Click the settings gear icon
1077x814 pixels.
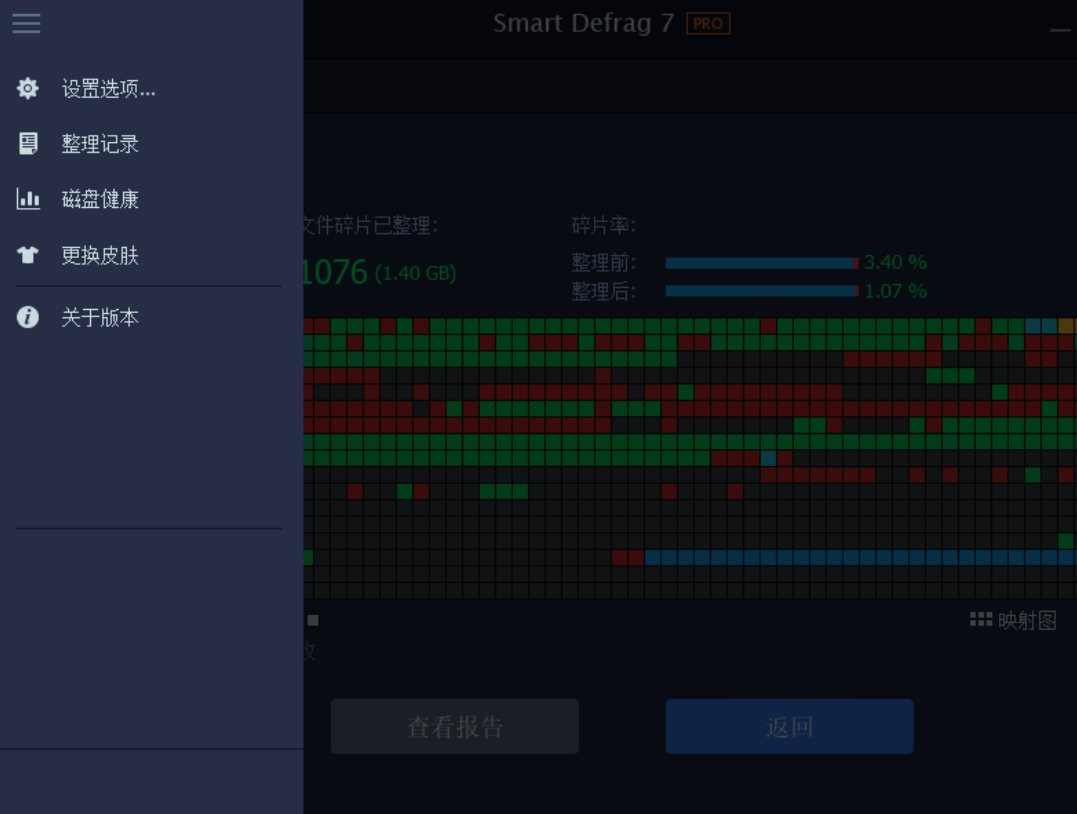pos(27,89)
